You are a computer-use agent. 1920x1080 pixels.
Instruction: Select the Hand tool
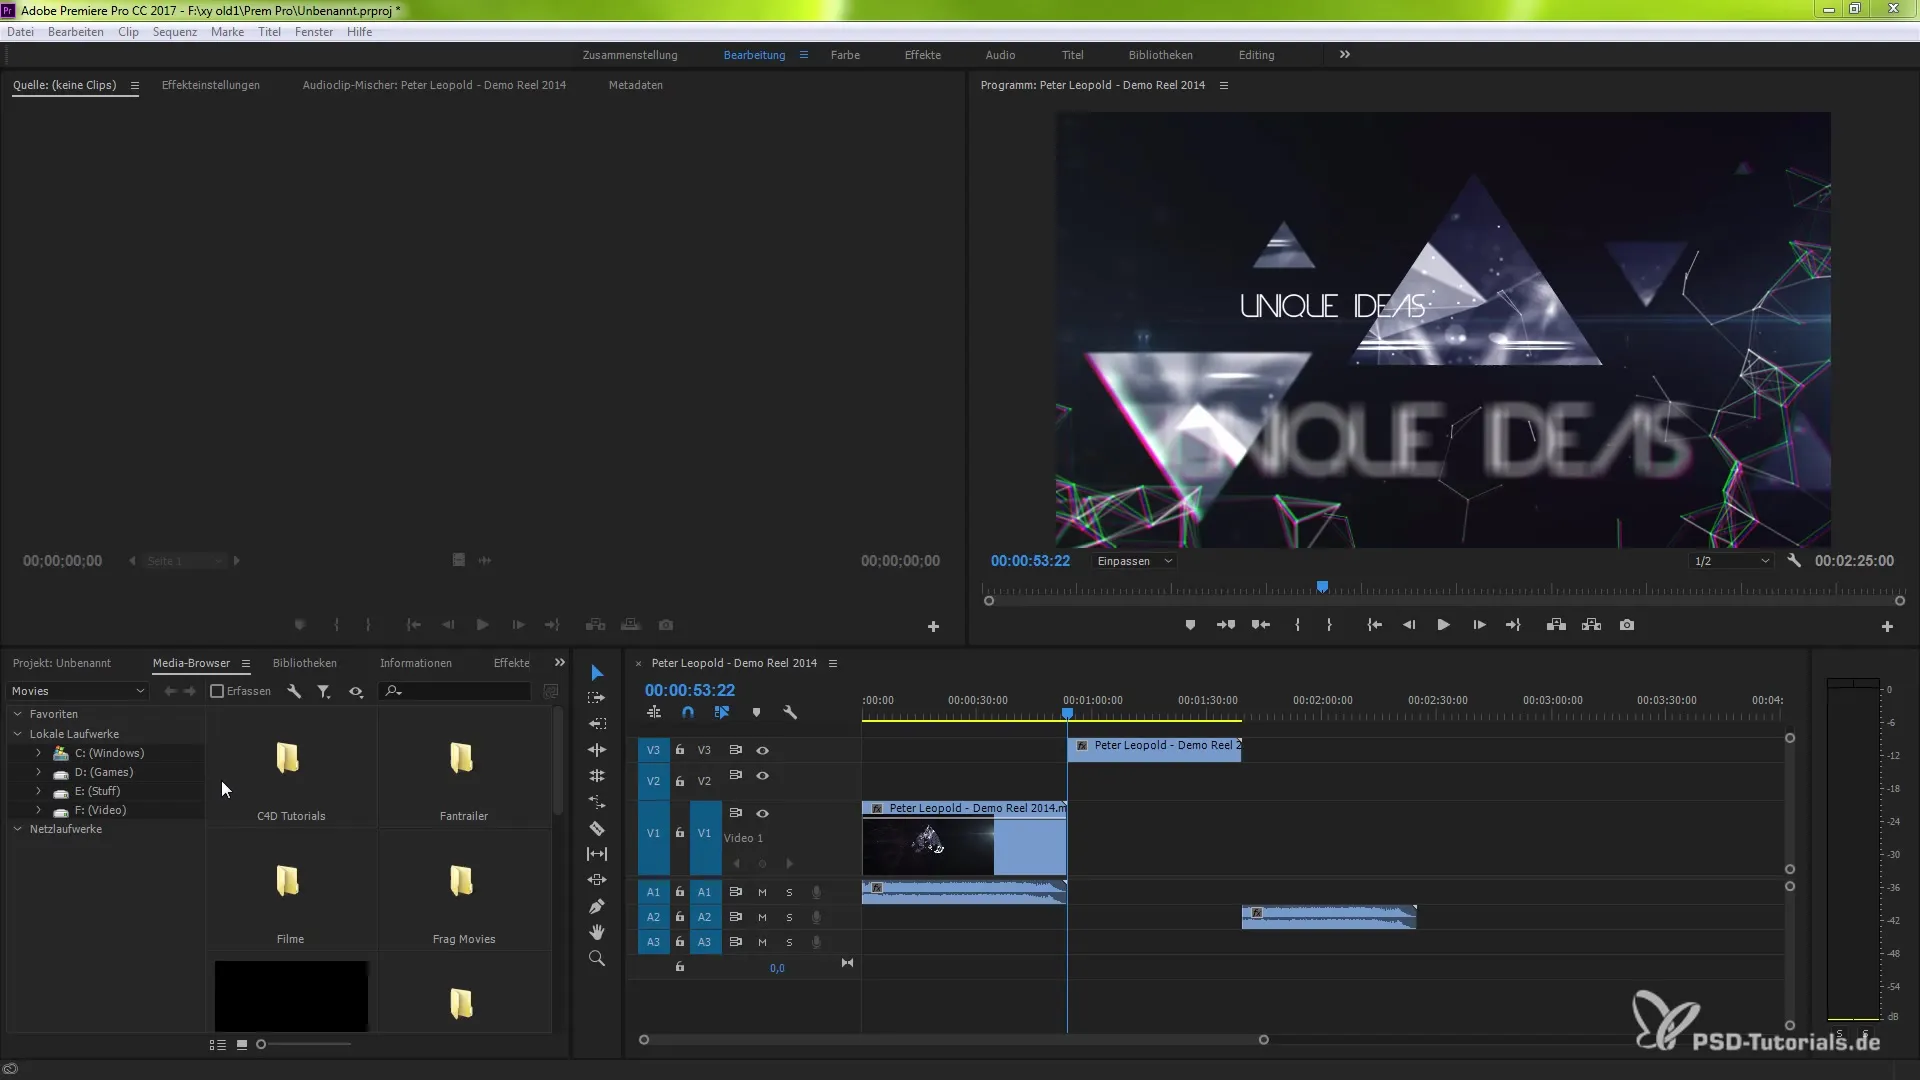[597, 932]
